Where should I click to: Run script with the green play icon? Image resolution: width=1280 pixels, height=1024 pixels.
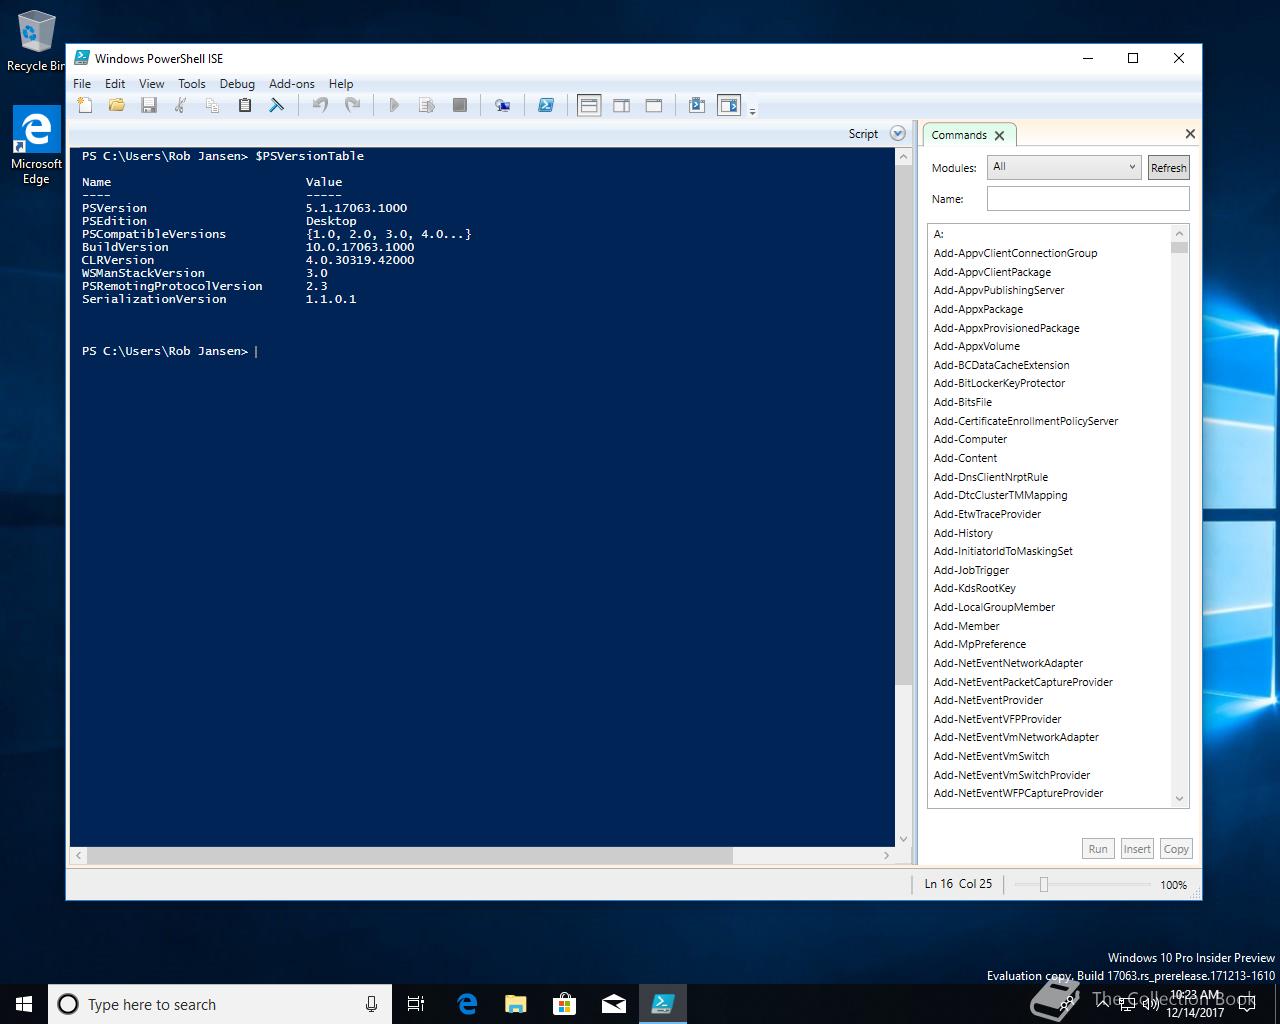[x=394, y=105]
